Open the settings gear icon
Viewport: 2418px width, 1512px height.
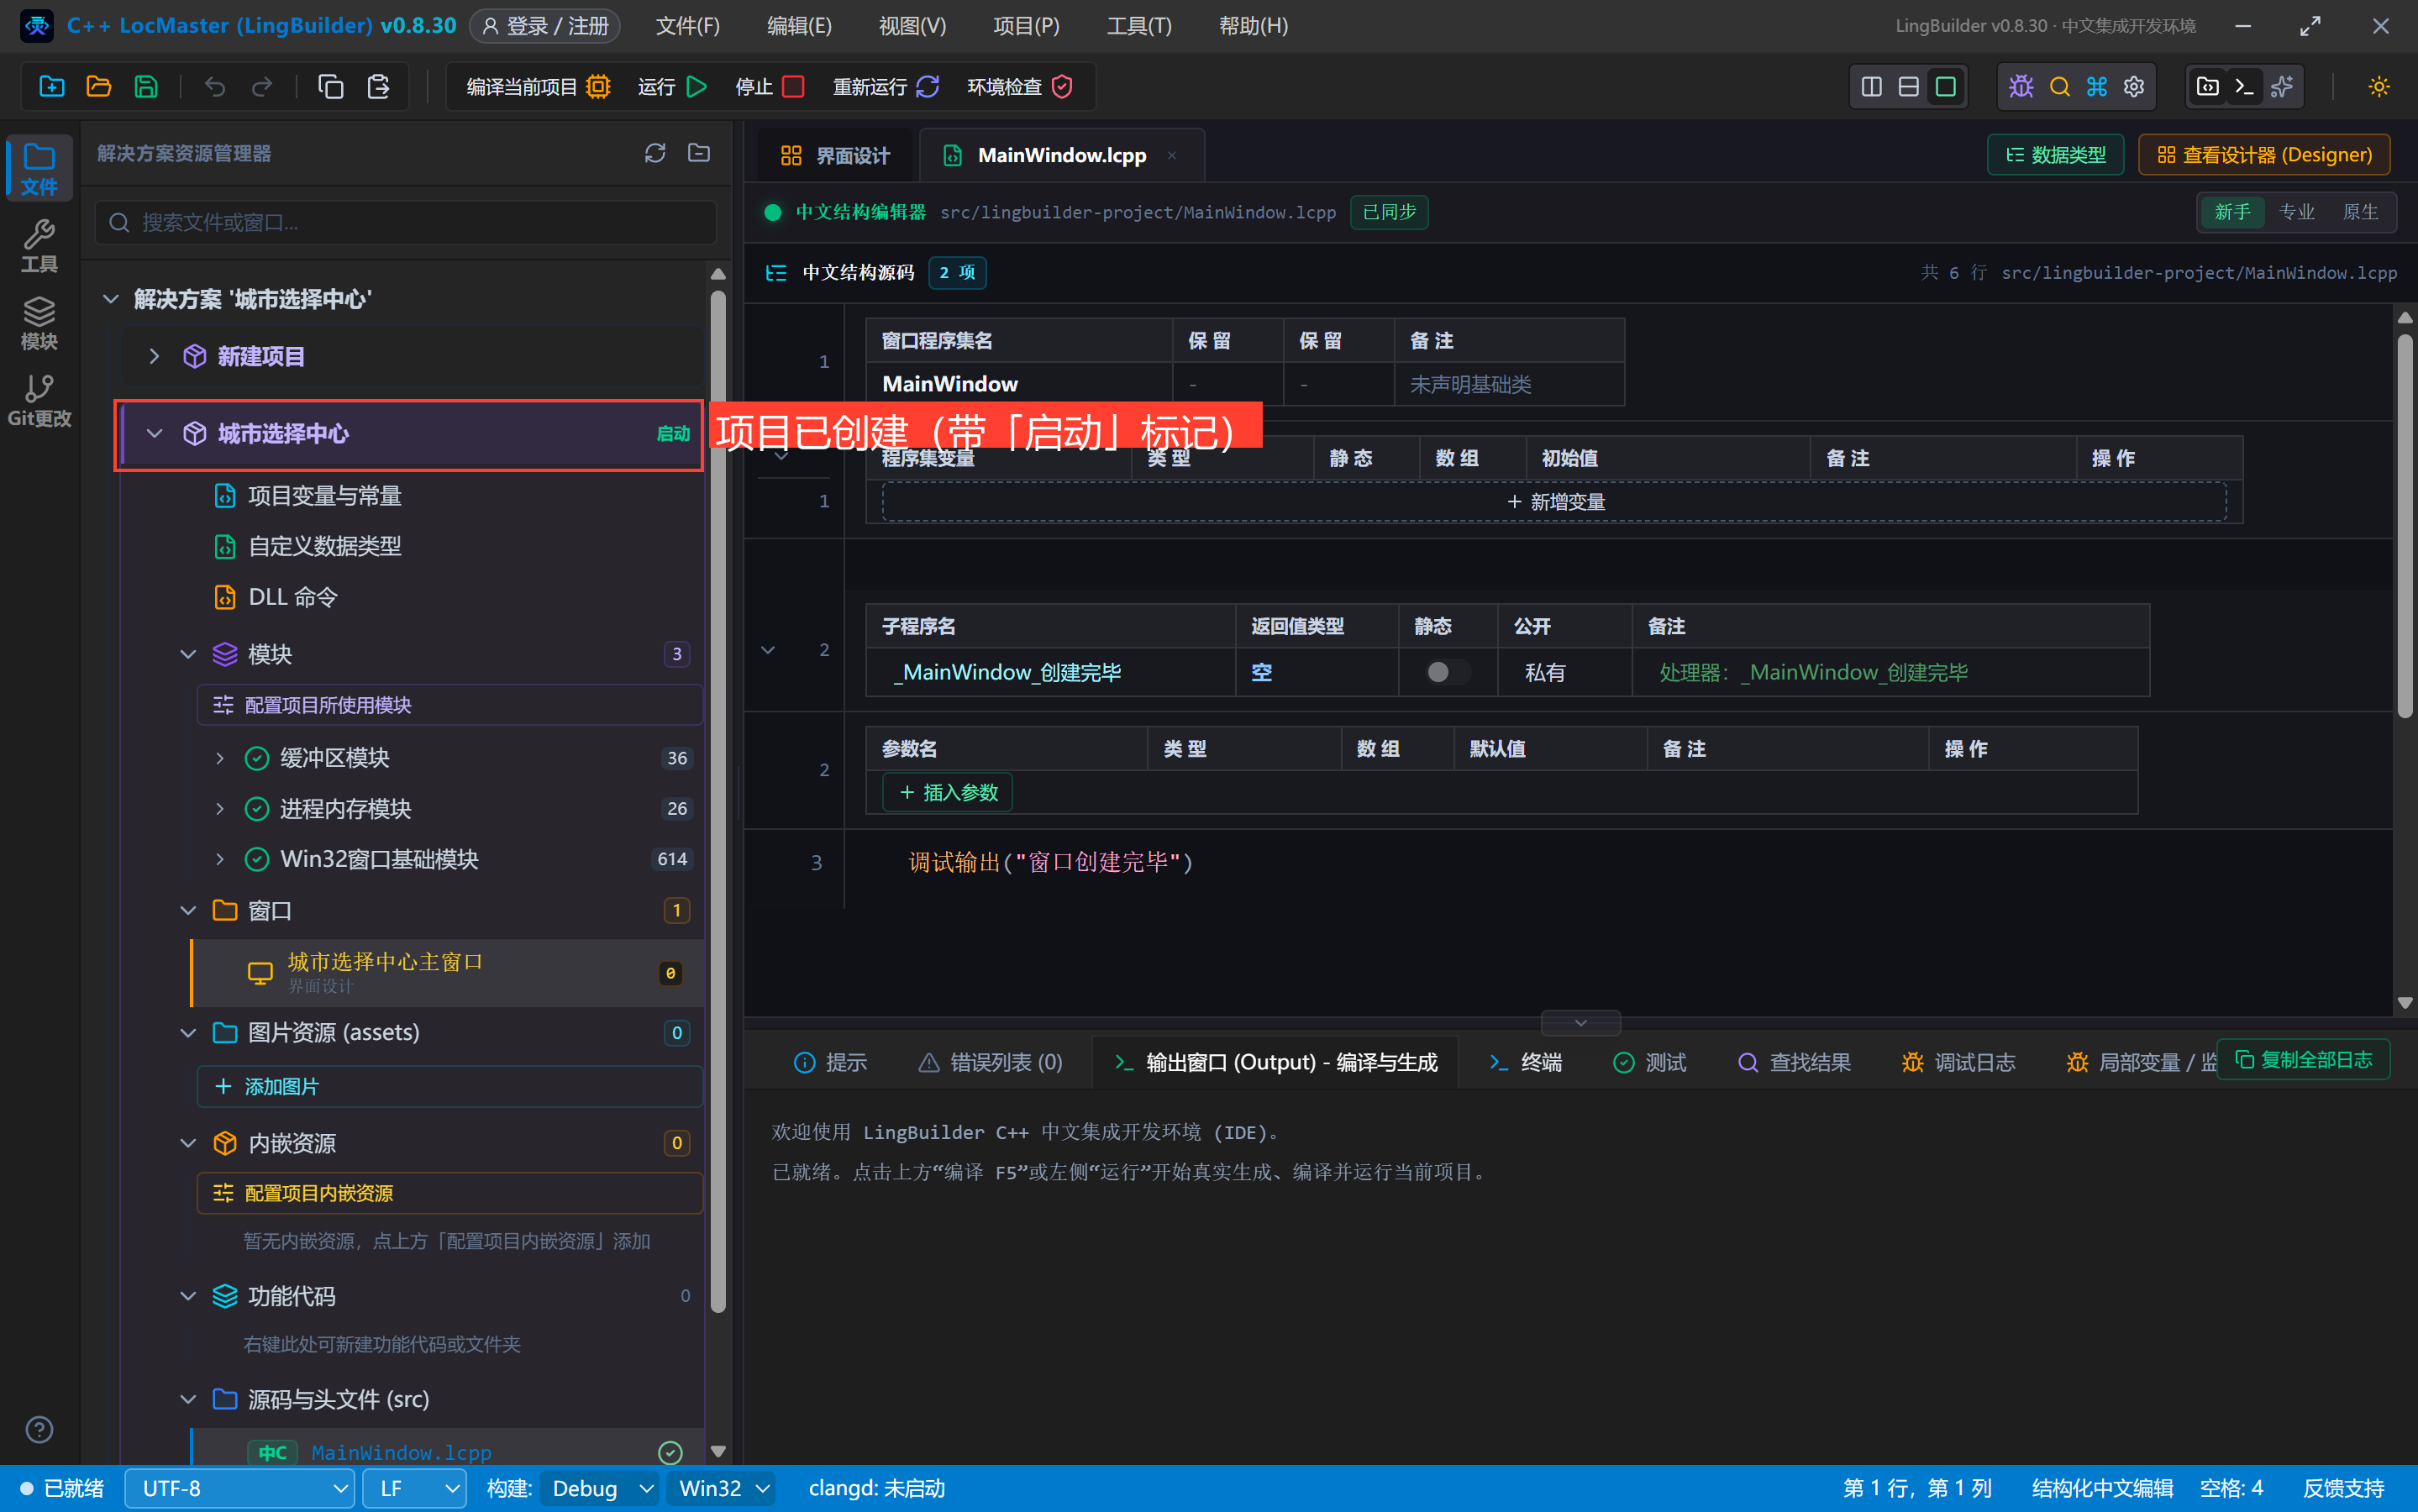tap(2134, 87)
